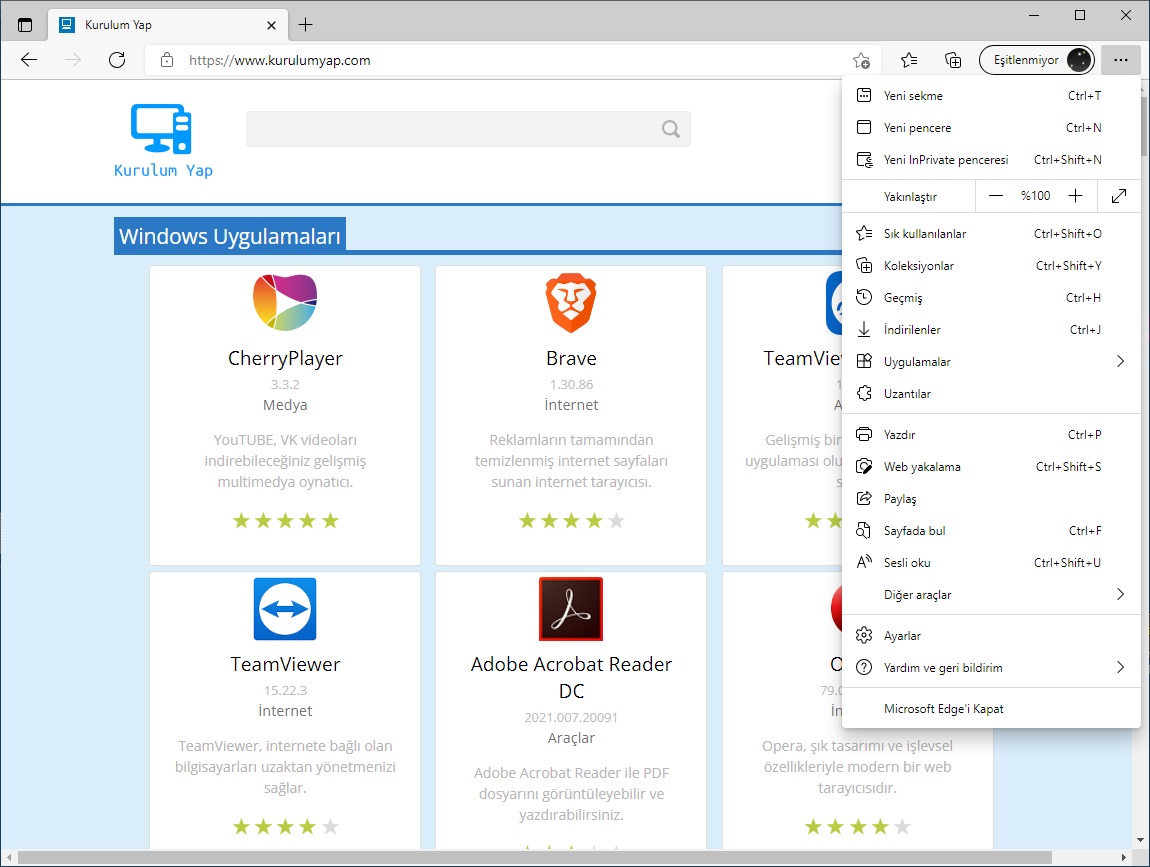The image size is (1150, 867).
Task: Open Adobe Acrobat Reader icon
Action: click(571, 609)
